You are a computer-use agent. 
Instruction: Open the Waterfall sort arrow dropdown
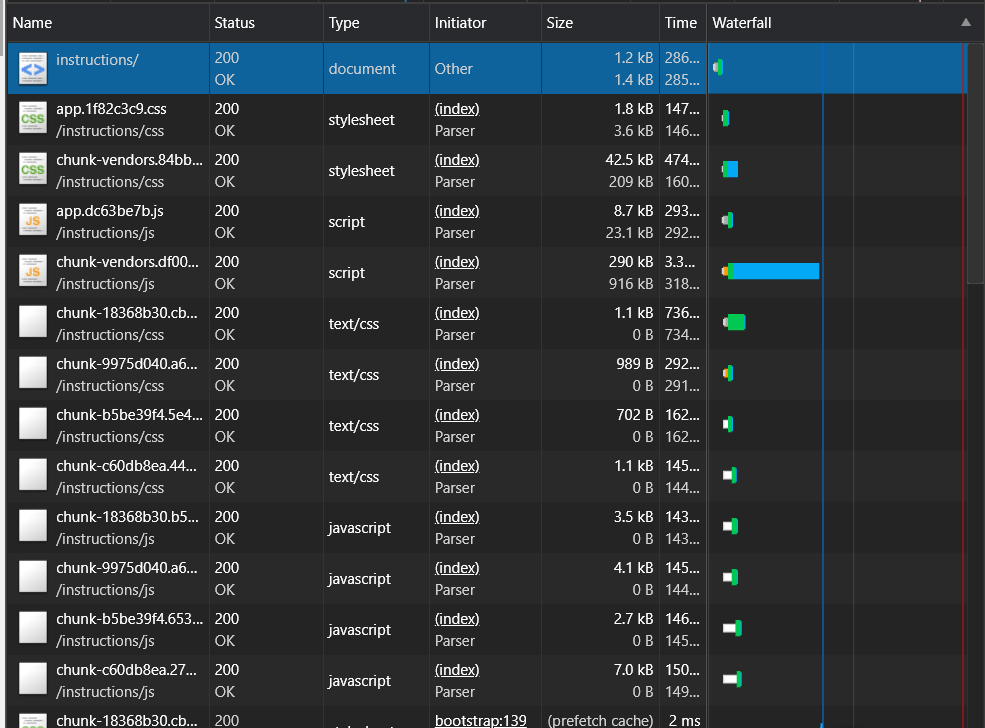coord(965,22)
